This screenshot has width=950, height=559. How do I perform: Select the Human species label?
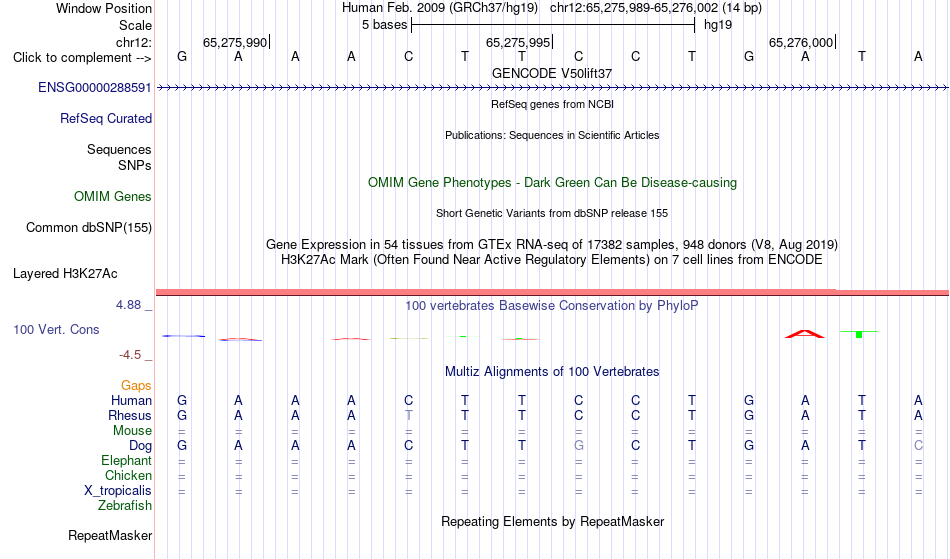[x=131, y=400]
